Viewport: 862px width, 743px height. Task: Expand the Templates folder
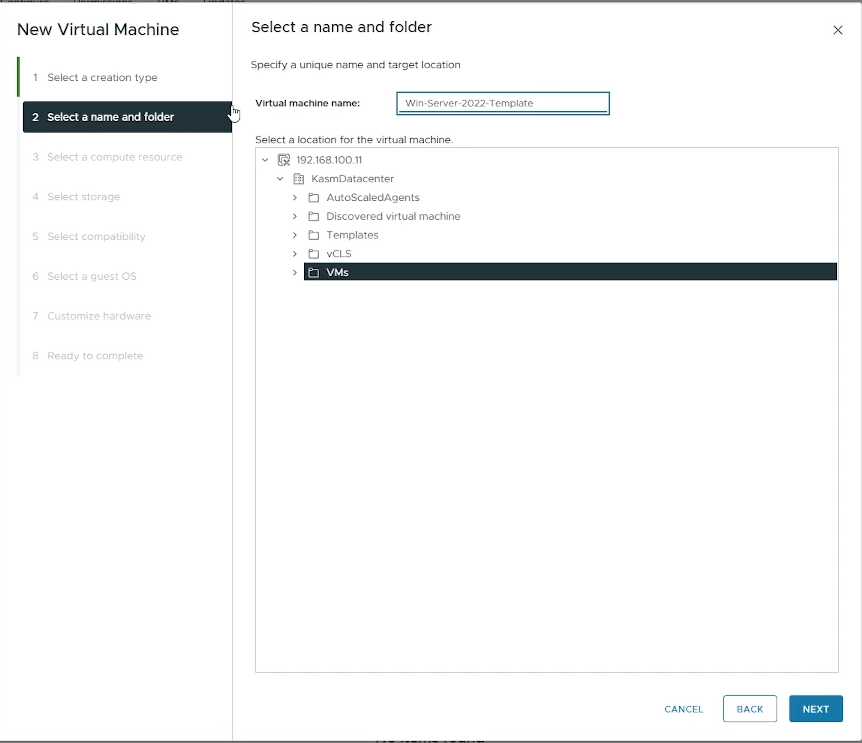pos(294,234)
